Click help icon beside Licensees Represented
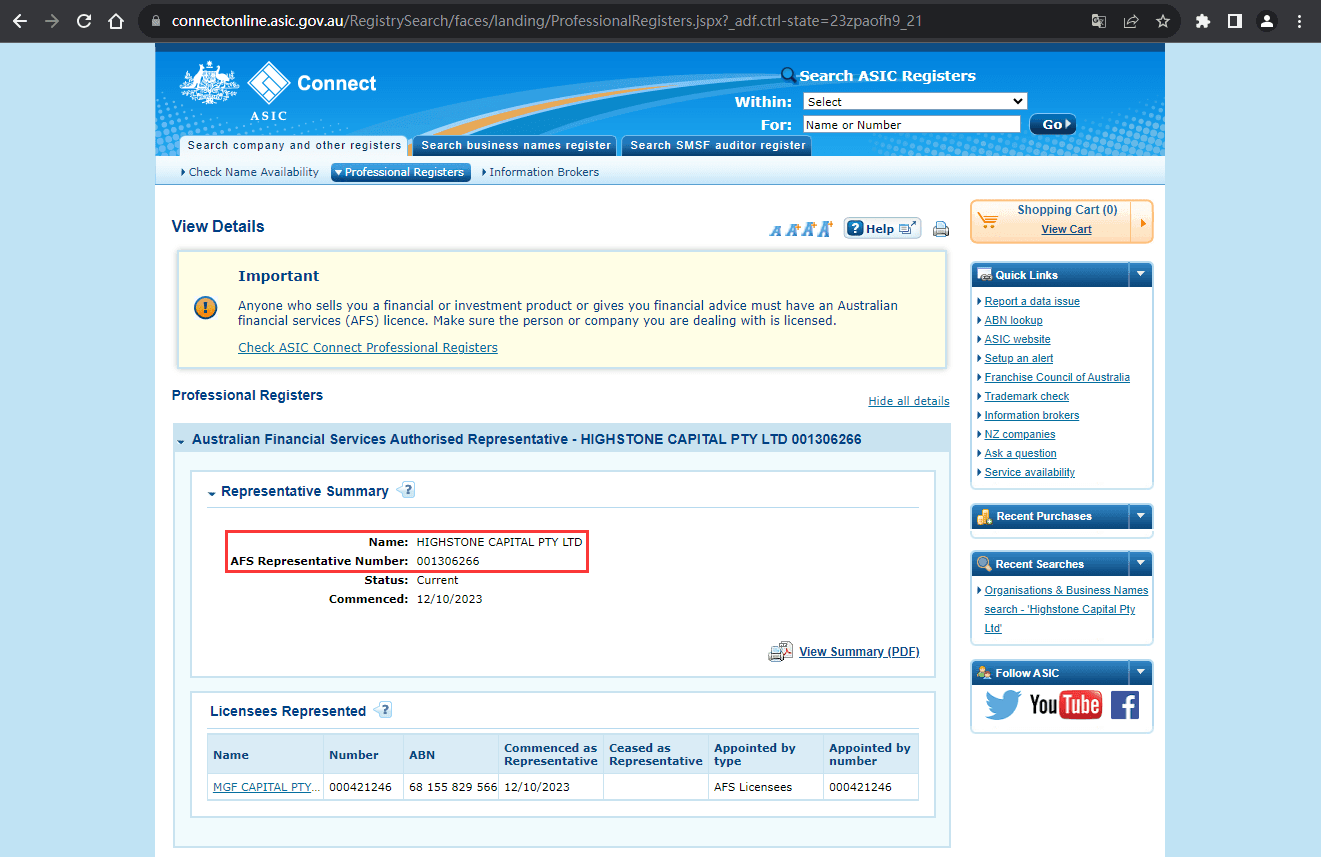The image size is (1321, 857). [383, 710]
